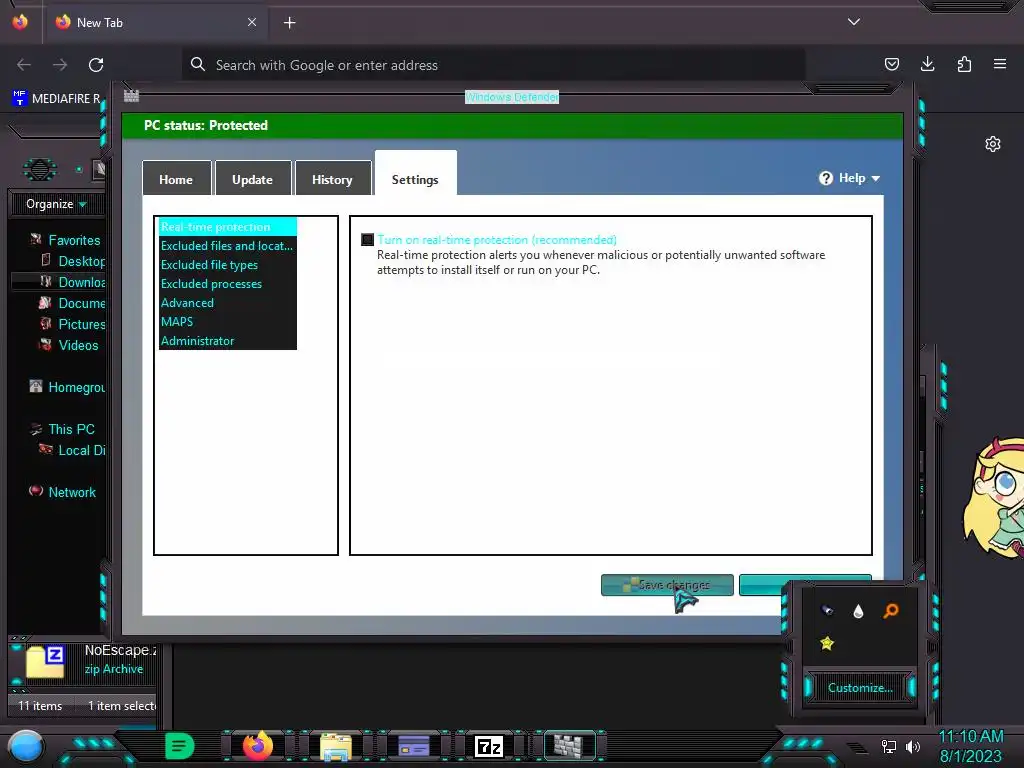Screen dimensions: 1024x768
Task: Open the Firefox hamburger application menu
Action: click(1000, 64)
